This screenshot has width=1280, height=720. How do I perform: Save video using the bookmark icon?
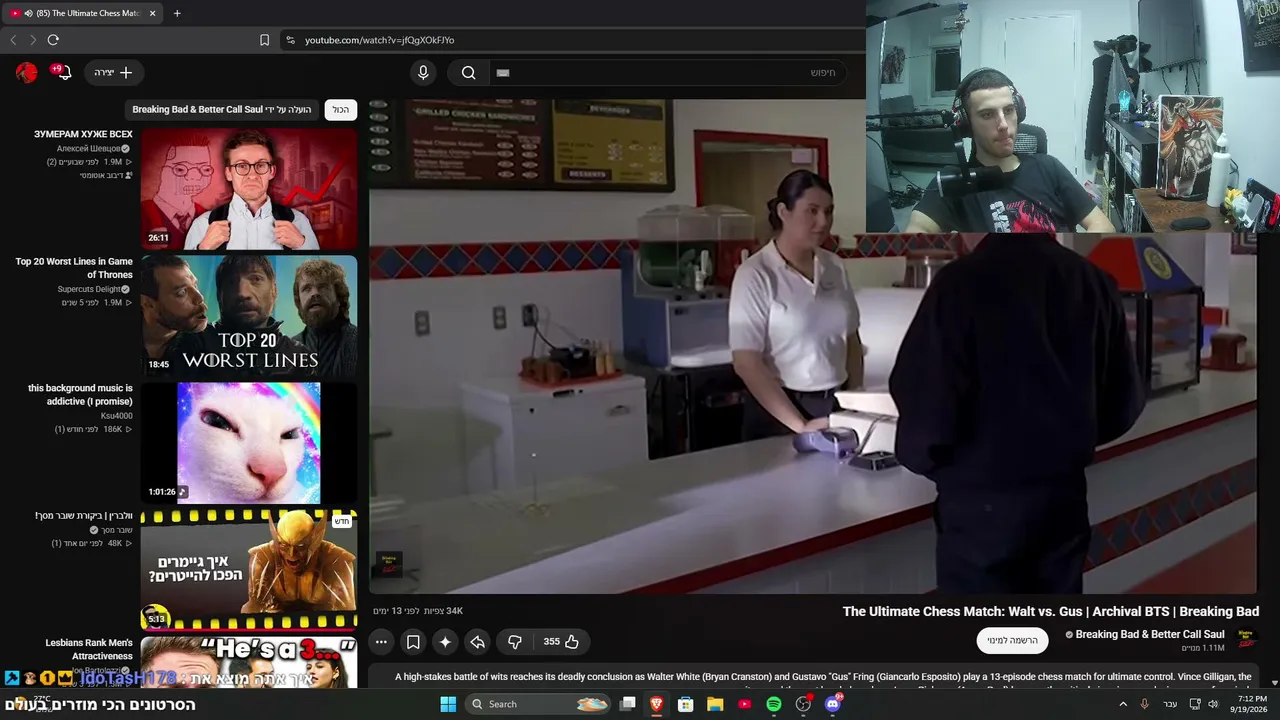pyautogui.click(x=413, y=642)
